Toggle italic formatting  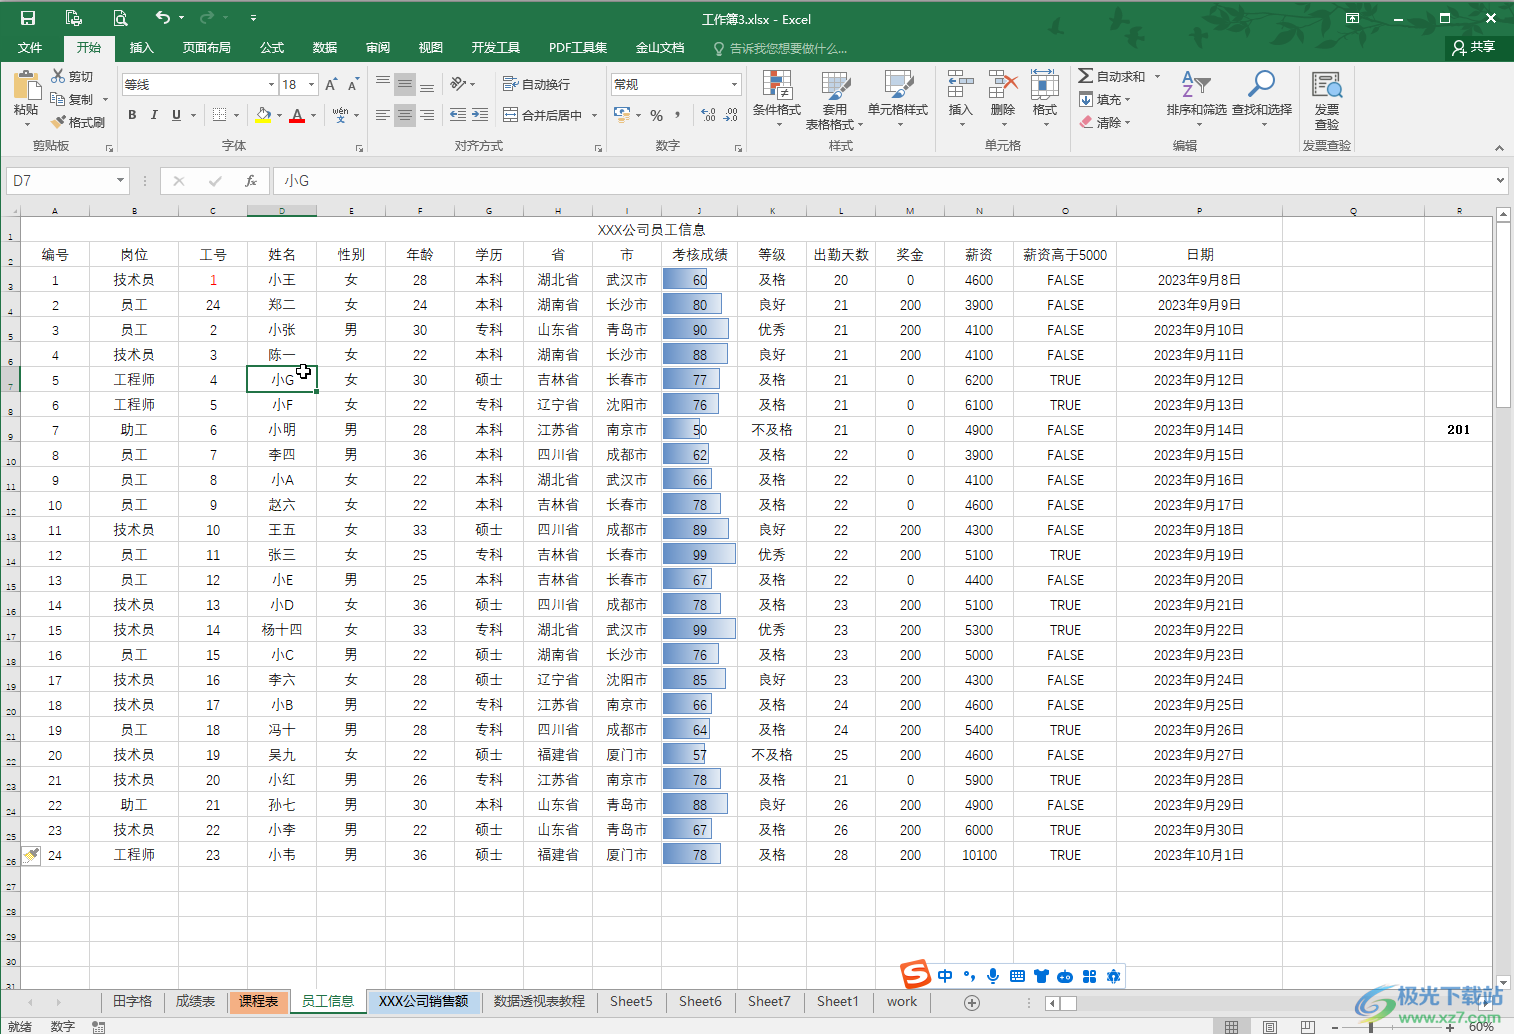(154, 115)
